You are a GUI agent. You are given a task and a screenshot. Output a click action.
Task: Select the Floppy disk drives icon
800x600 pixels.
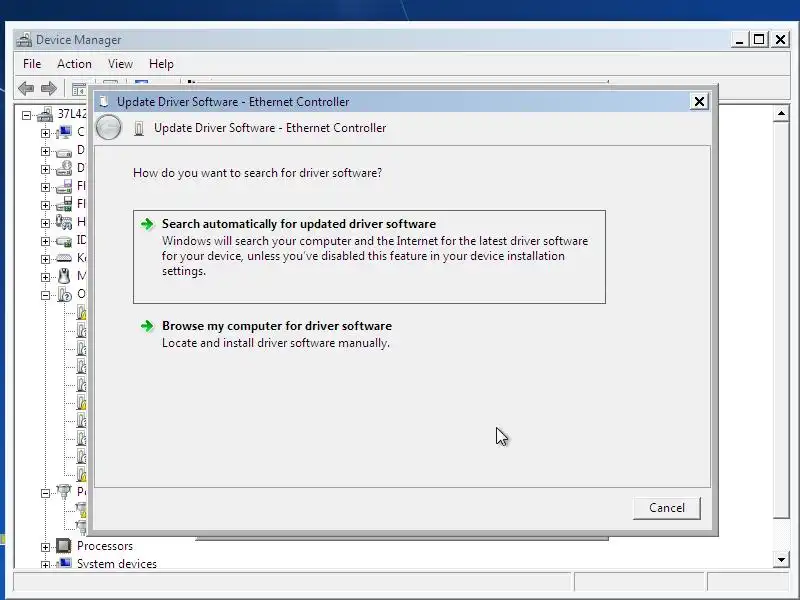pos(64,186)
